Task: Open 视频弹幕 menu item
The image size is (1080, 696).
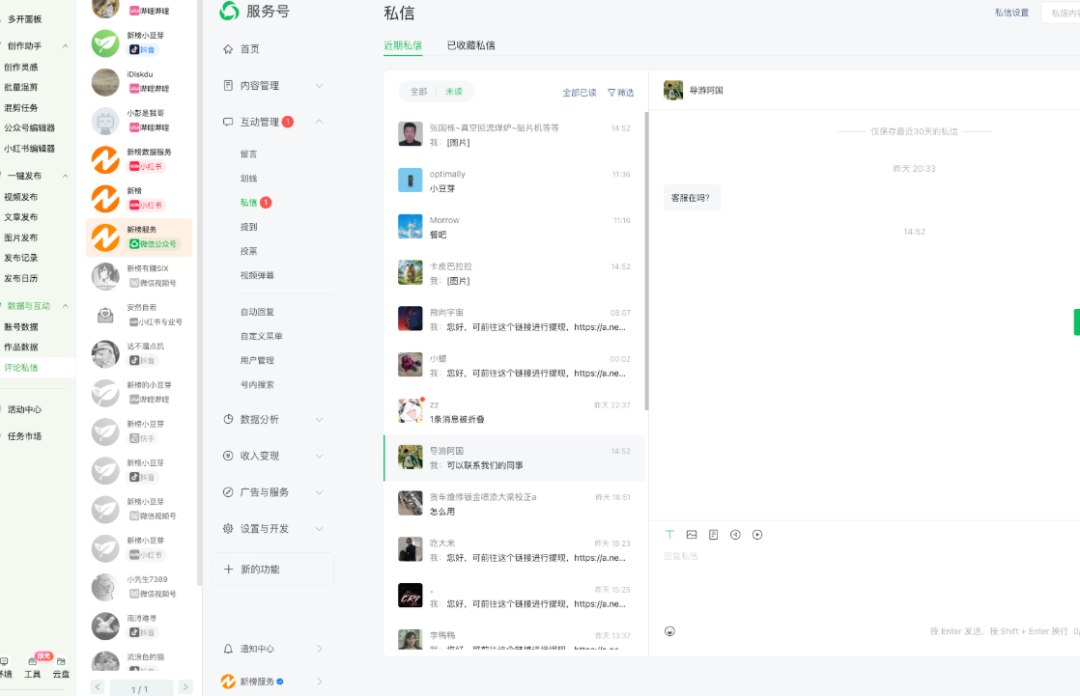Action: (257, 276)
